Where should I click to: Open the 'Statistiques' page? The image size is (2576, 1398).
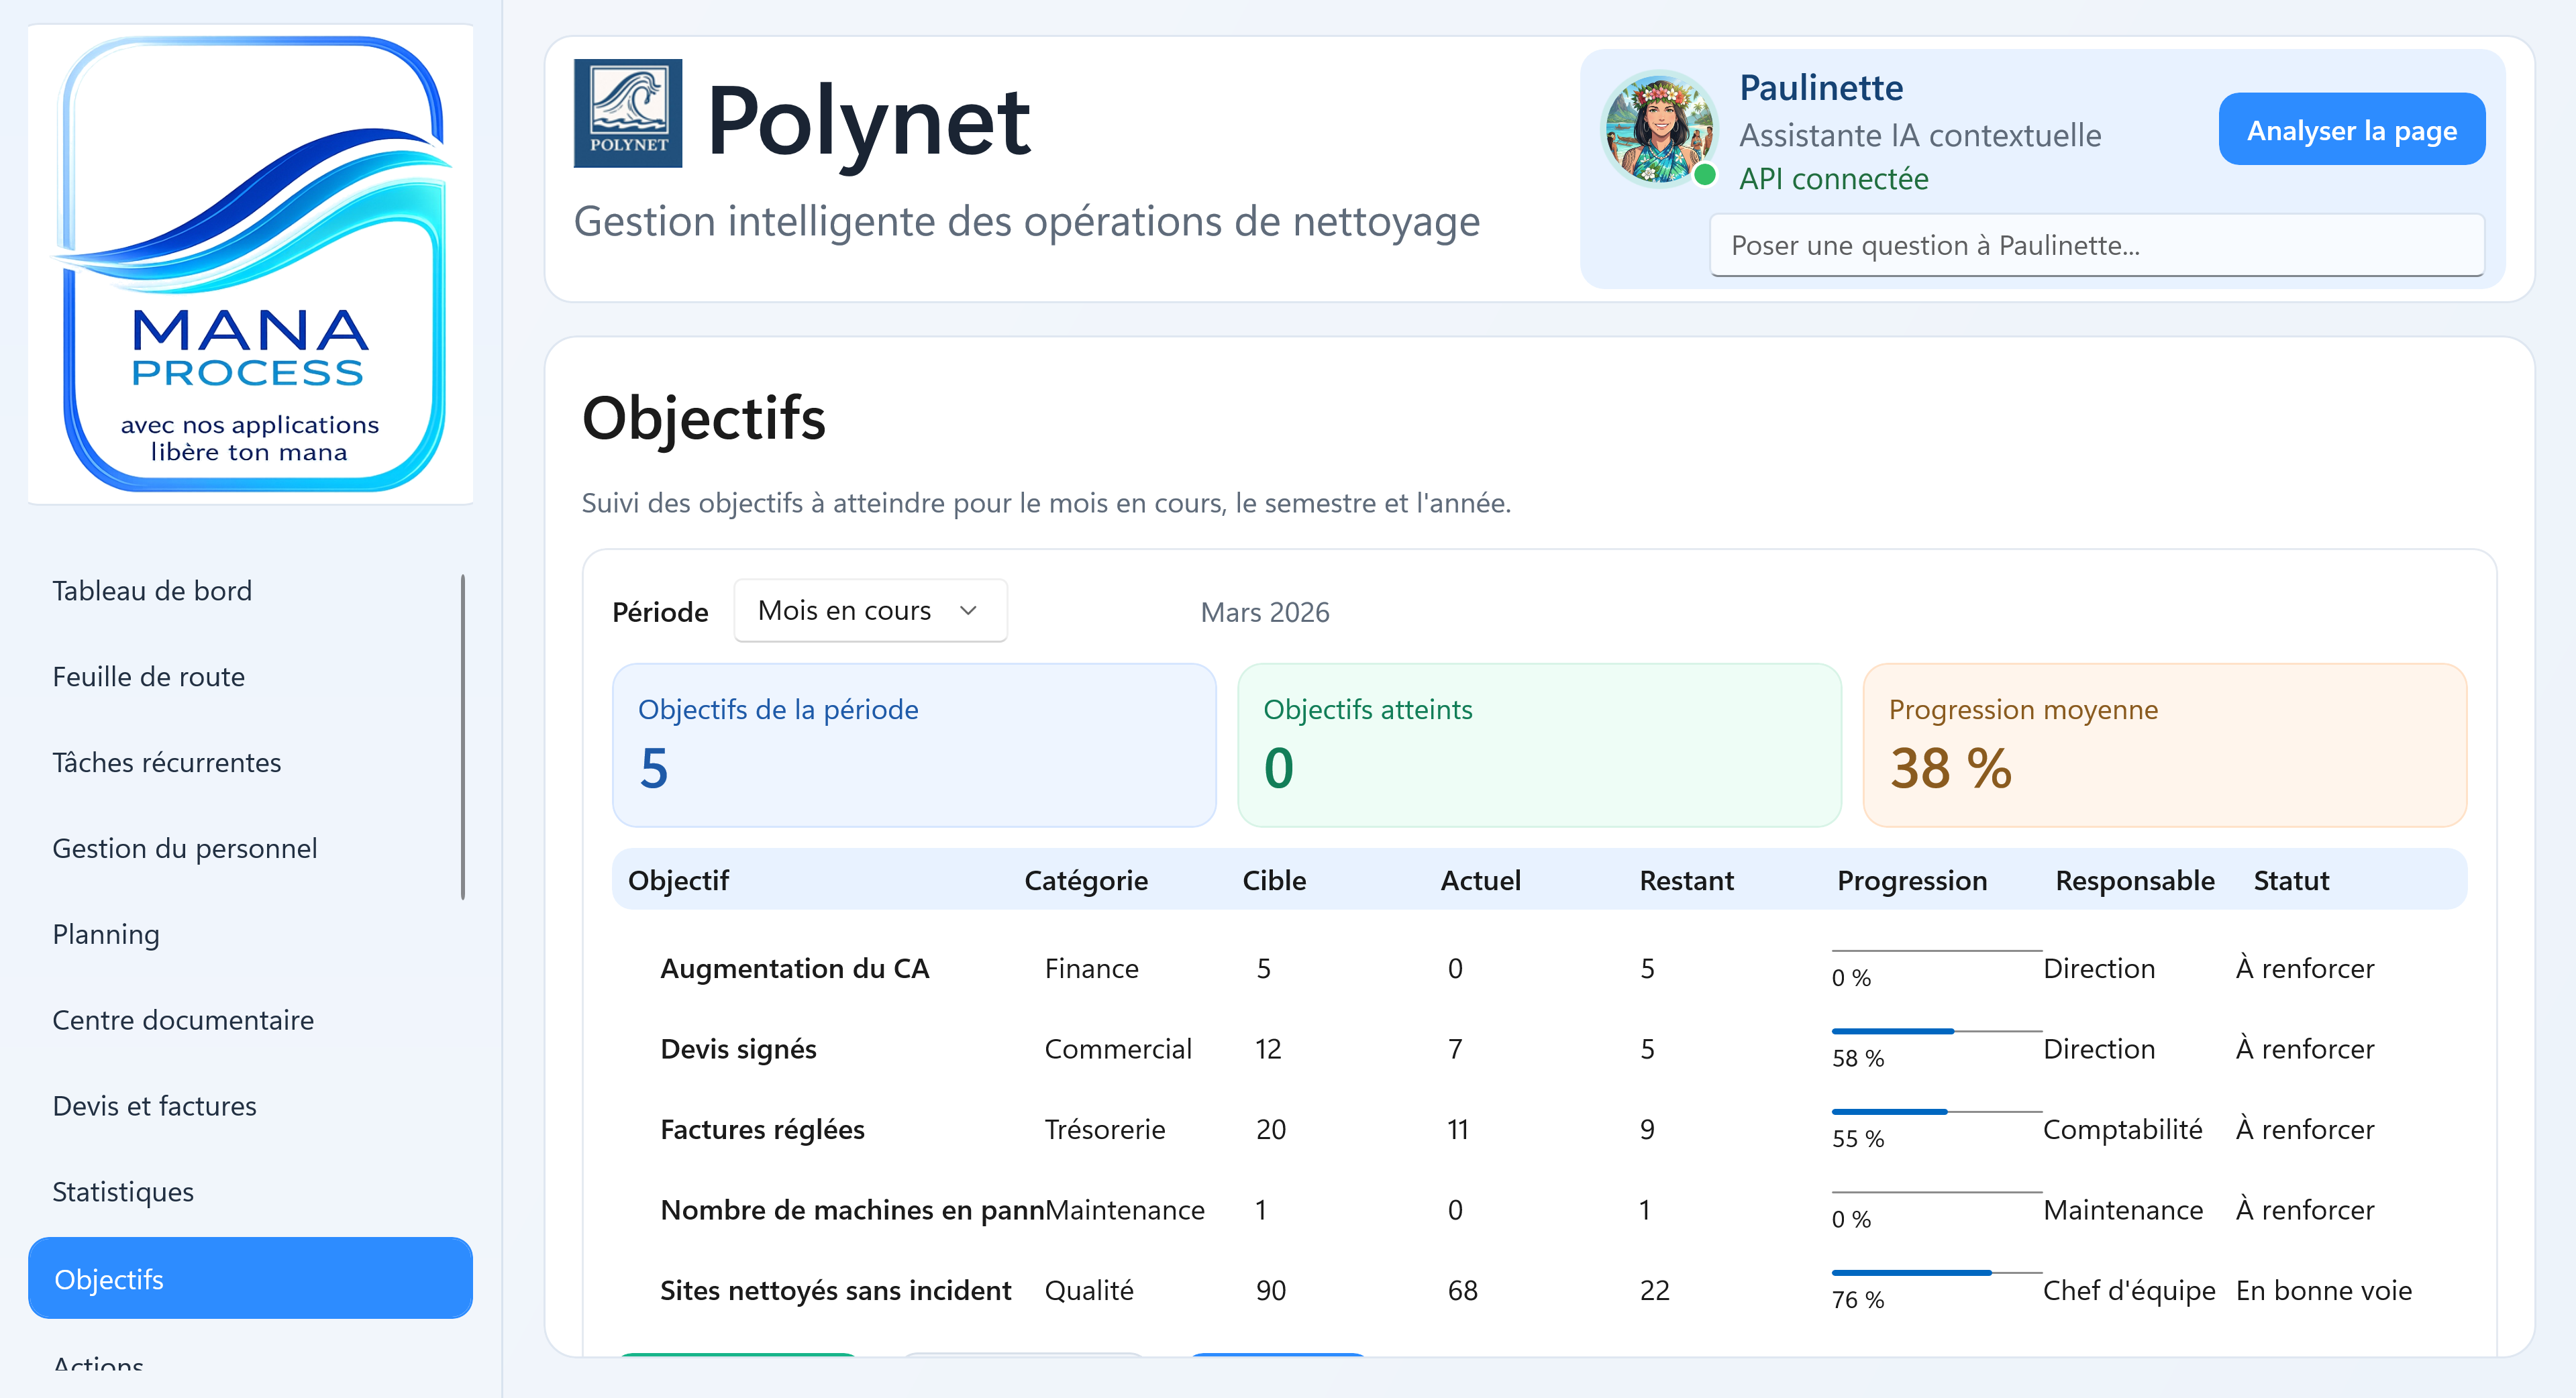(x=122, y=1192)
